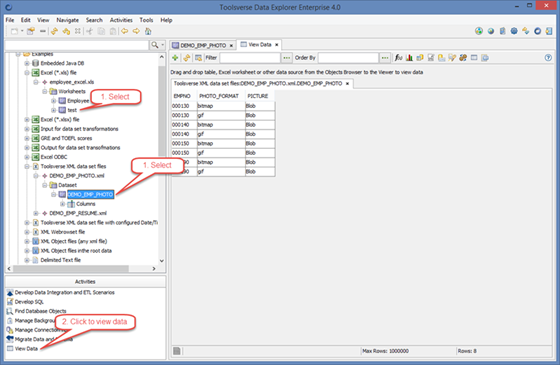560x365 pixels.
Task: Close the View Data tab
Action: coord(276,45)
